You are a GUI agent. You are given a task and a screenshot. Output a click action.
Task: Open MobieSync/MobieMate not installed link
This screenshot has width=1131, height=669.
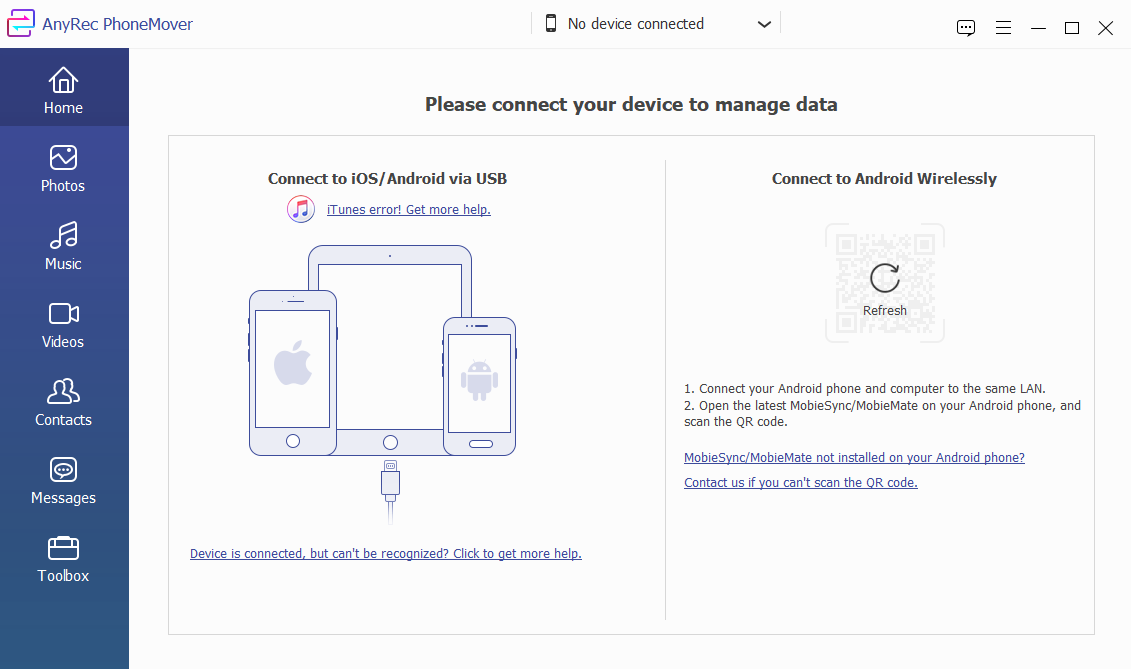click(x=854, y=458)
